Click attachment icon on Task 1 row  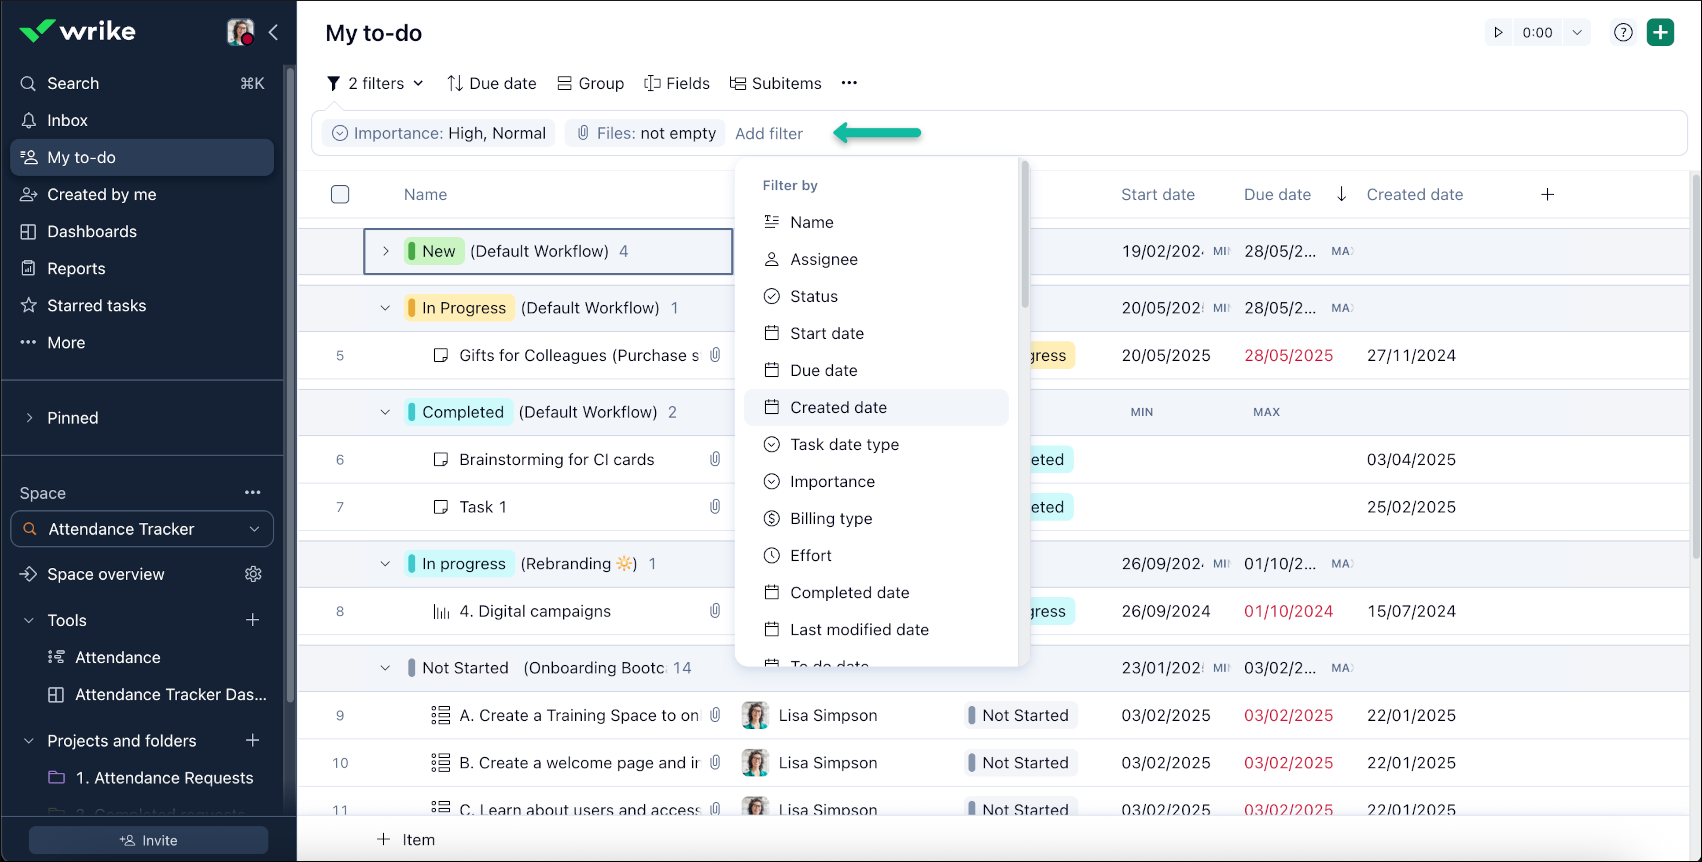(715, 507)
